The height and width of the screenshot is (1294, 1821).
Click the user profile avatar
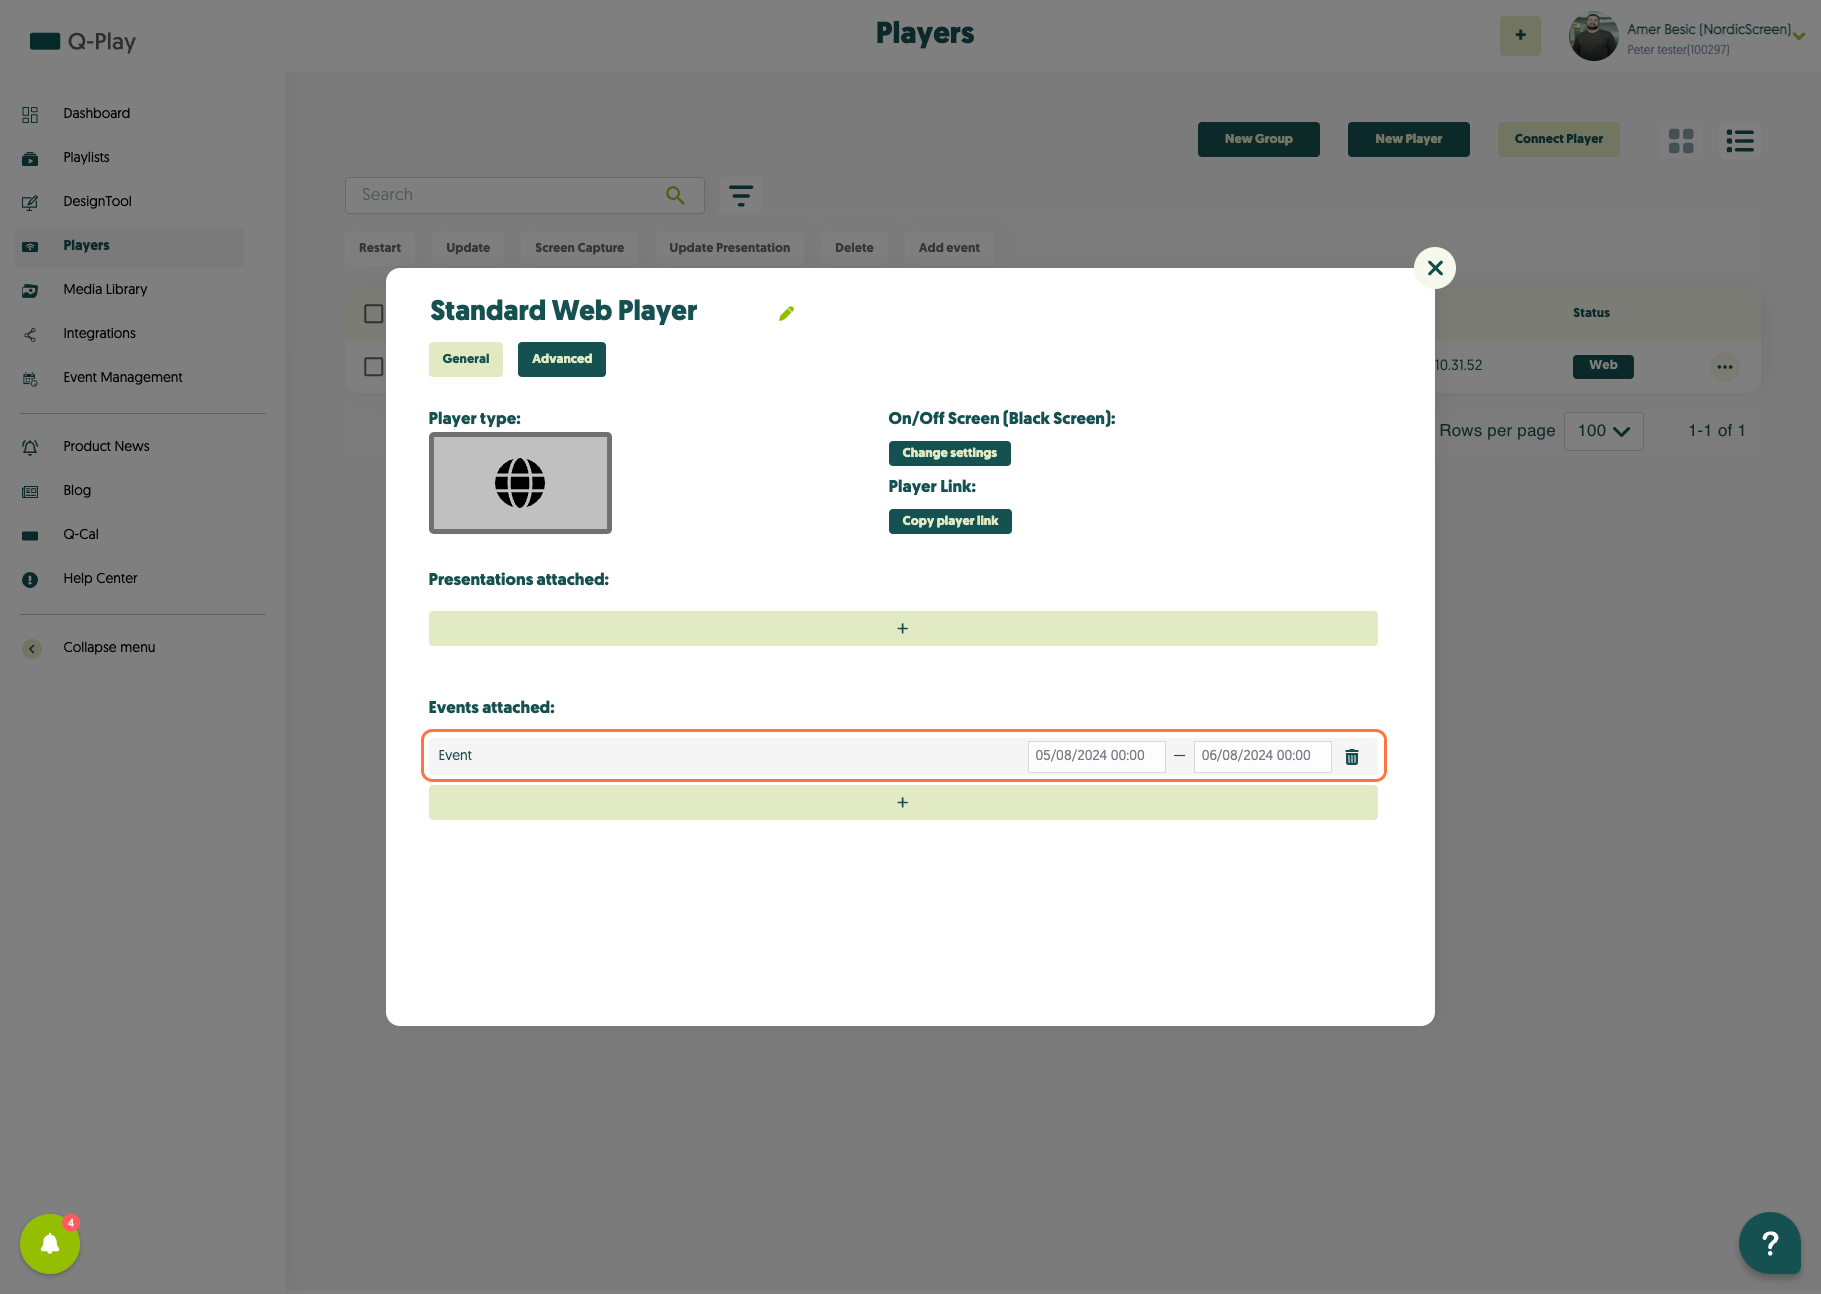[1593, 36]
